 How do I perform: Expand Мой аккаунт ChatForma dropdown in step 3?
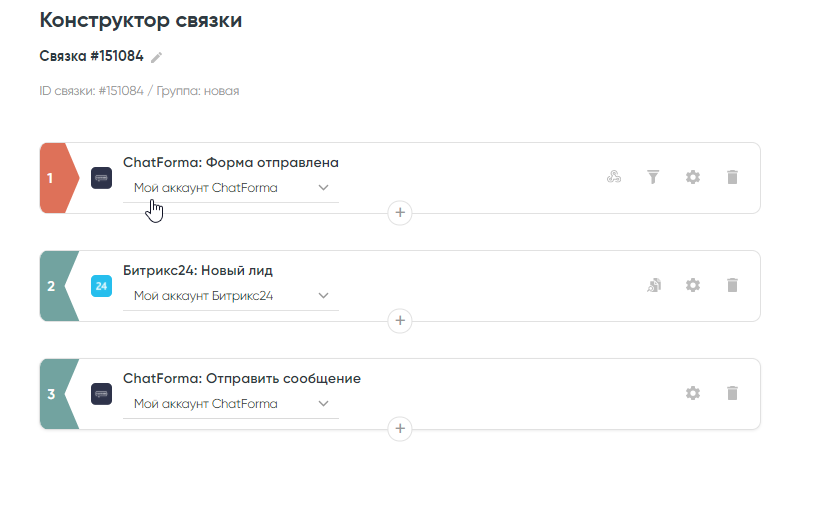(231, 404)
